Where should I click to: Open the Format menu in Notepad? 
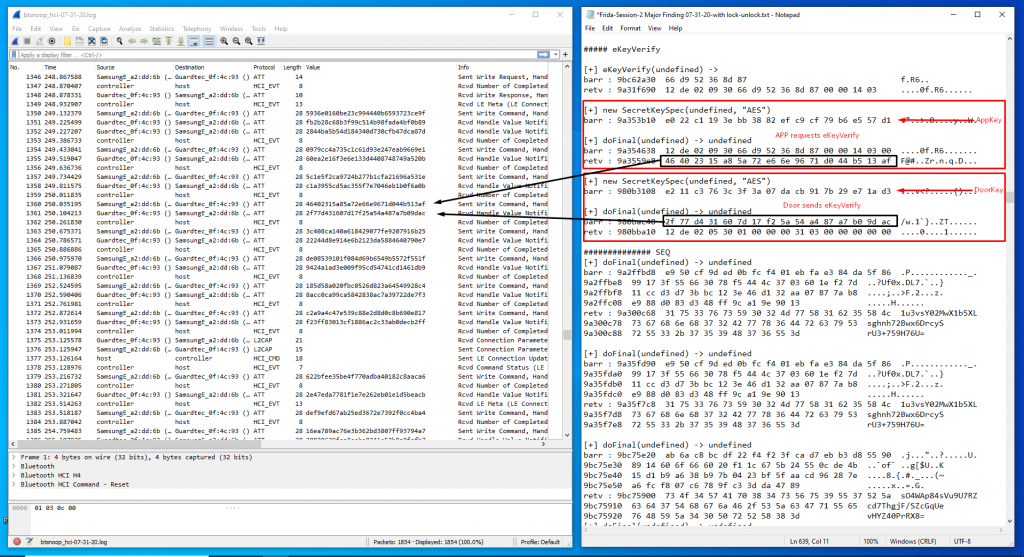(x=633, y=28)
